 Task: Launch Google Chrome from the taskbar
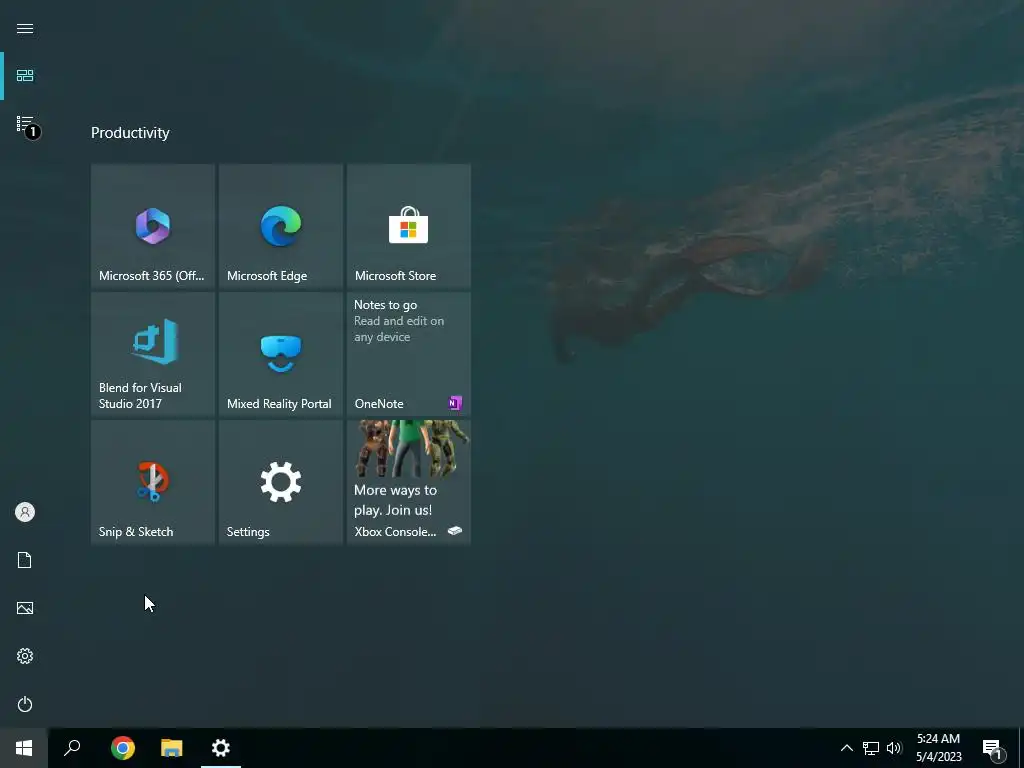tap(123, 748)
